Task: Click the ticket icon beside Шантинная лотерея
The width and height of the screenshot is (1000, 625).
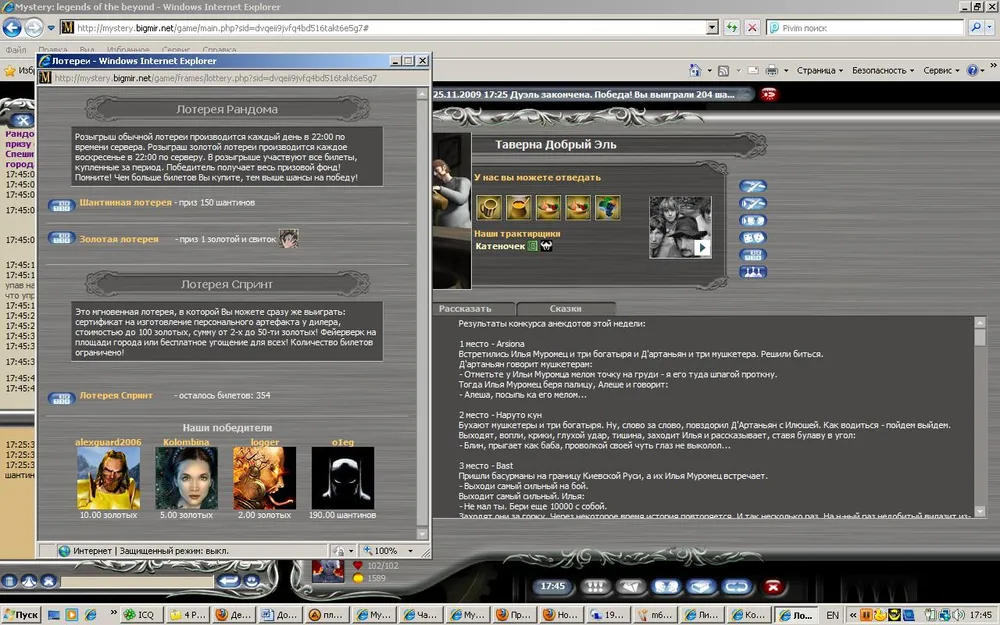Action: pos(61,205)
